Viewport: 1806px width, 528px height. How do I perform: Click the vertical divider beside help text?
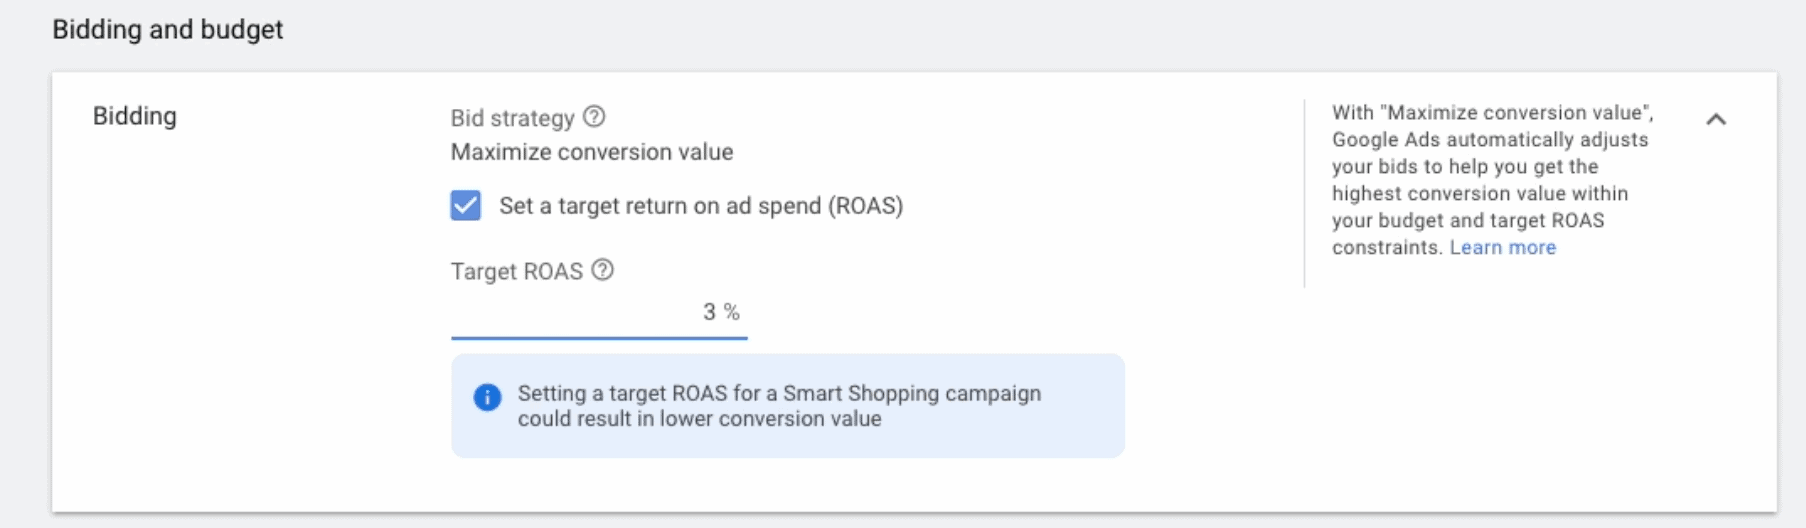click(1304, 193)
